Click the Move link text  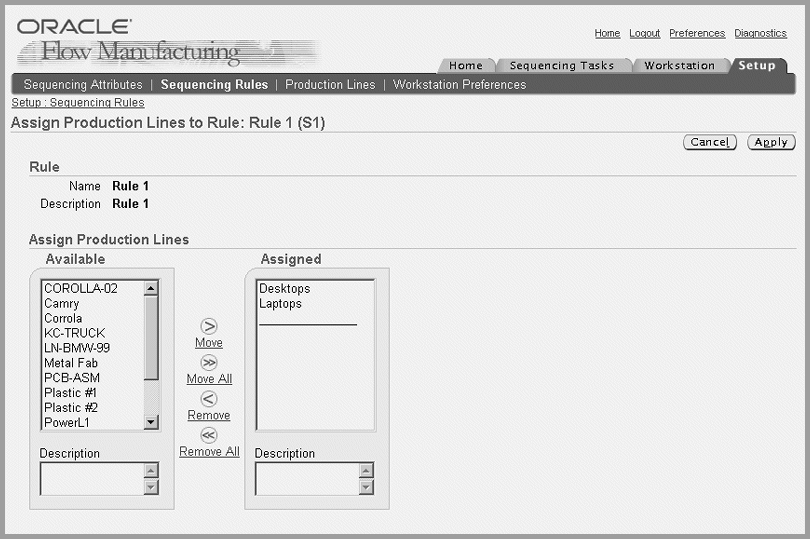(209, 343)
